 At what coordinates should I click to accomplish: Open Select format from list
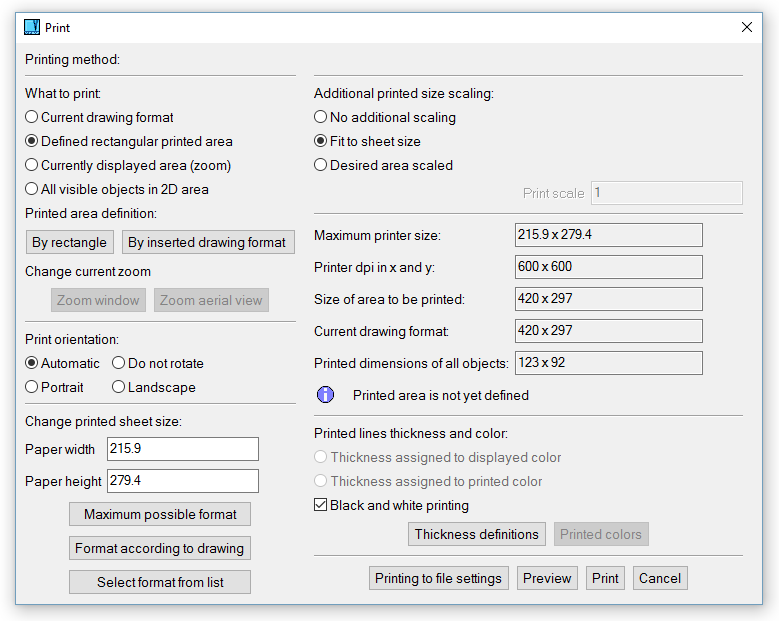pyautogui.click(x=160, y=582)
